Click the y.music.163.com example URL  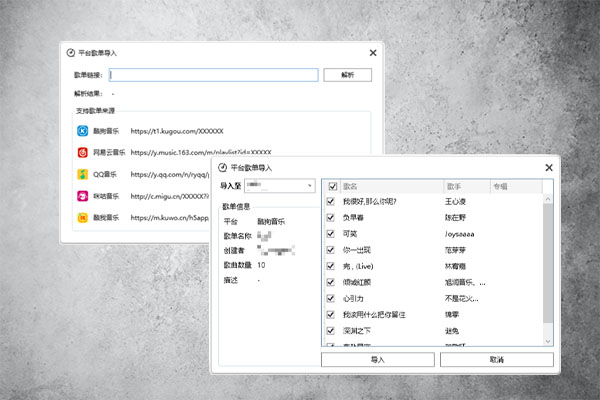pyautogui.click(x=201, y=152)
